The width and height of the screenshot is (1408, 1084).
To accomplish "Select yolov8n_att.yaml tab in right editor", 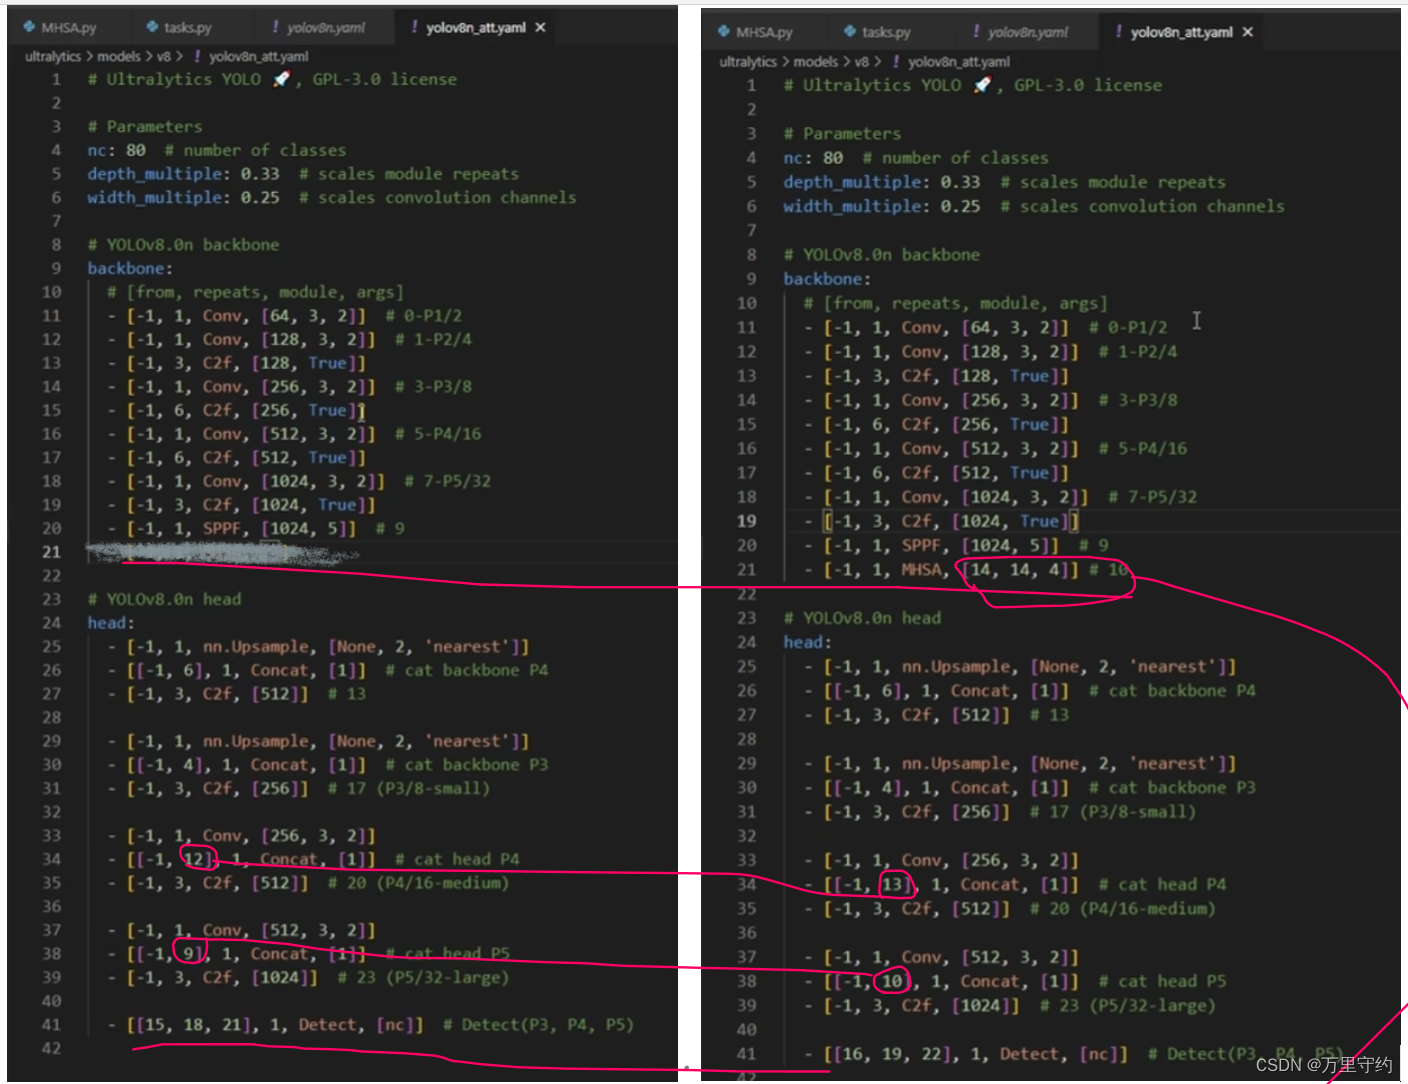I will 1181,32.
